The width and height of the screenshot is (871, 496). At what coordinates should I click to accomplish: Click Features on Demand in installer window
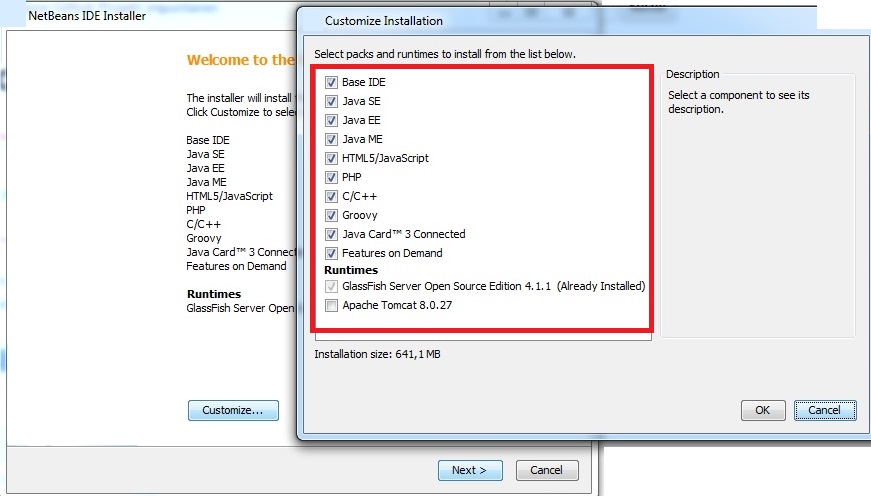[236, 266]
